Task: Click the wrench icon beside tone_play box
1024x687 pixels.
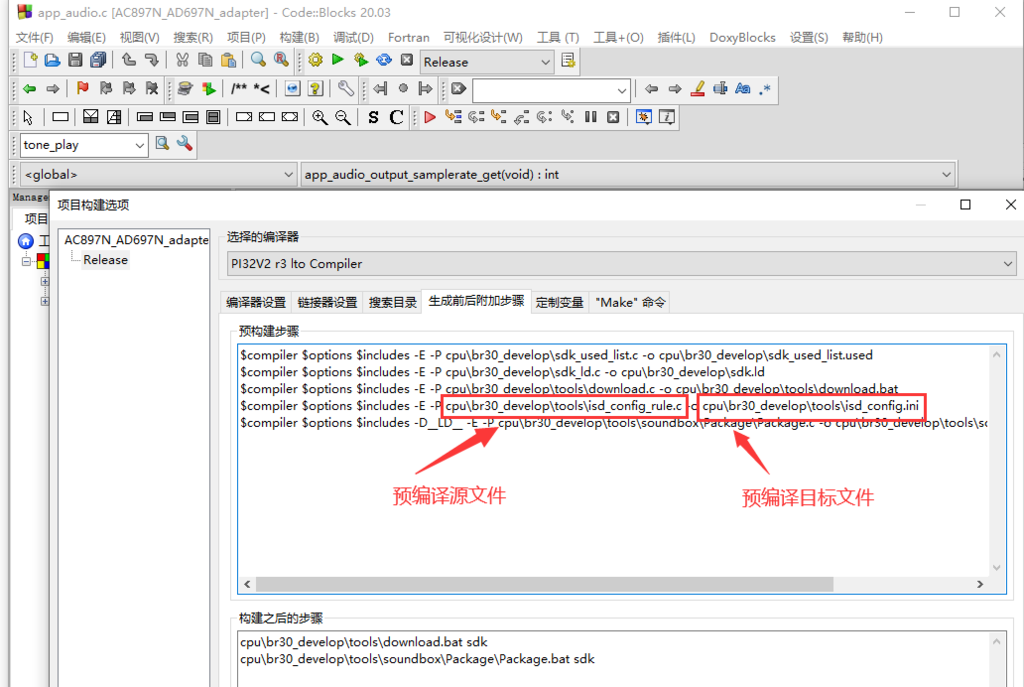Action: click(185, 144)
